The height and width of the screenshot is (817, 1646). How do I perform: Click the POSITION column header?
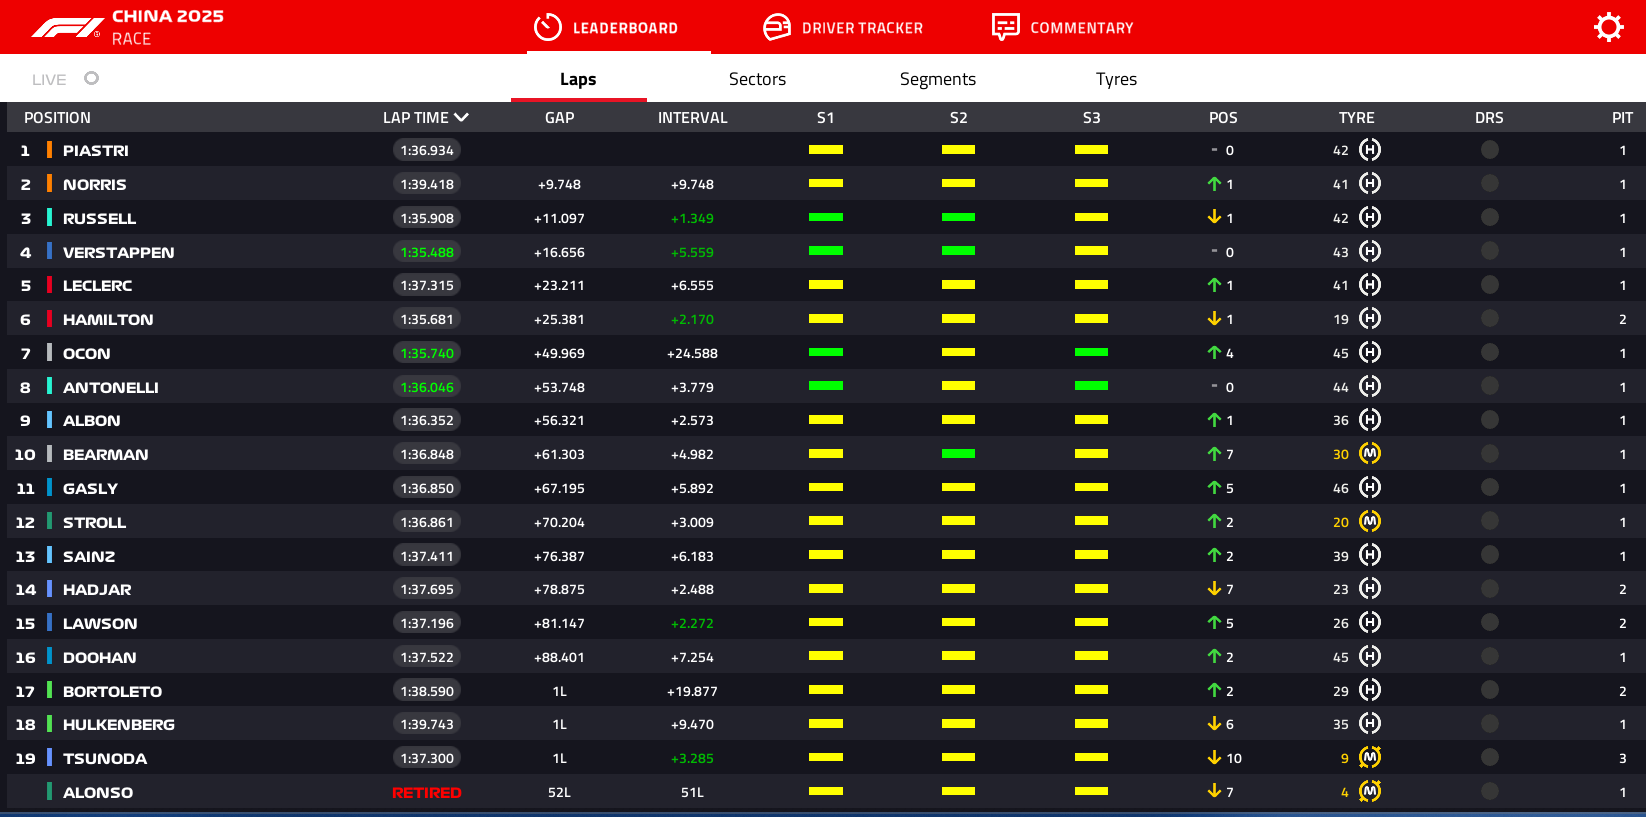point(57,118)
